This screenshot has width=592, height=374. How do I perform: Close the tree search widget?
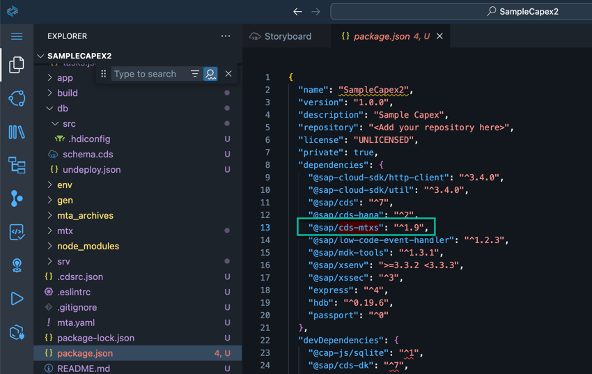tap(228, 74)
